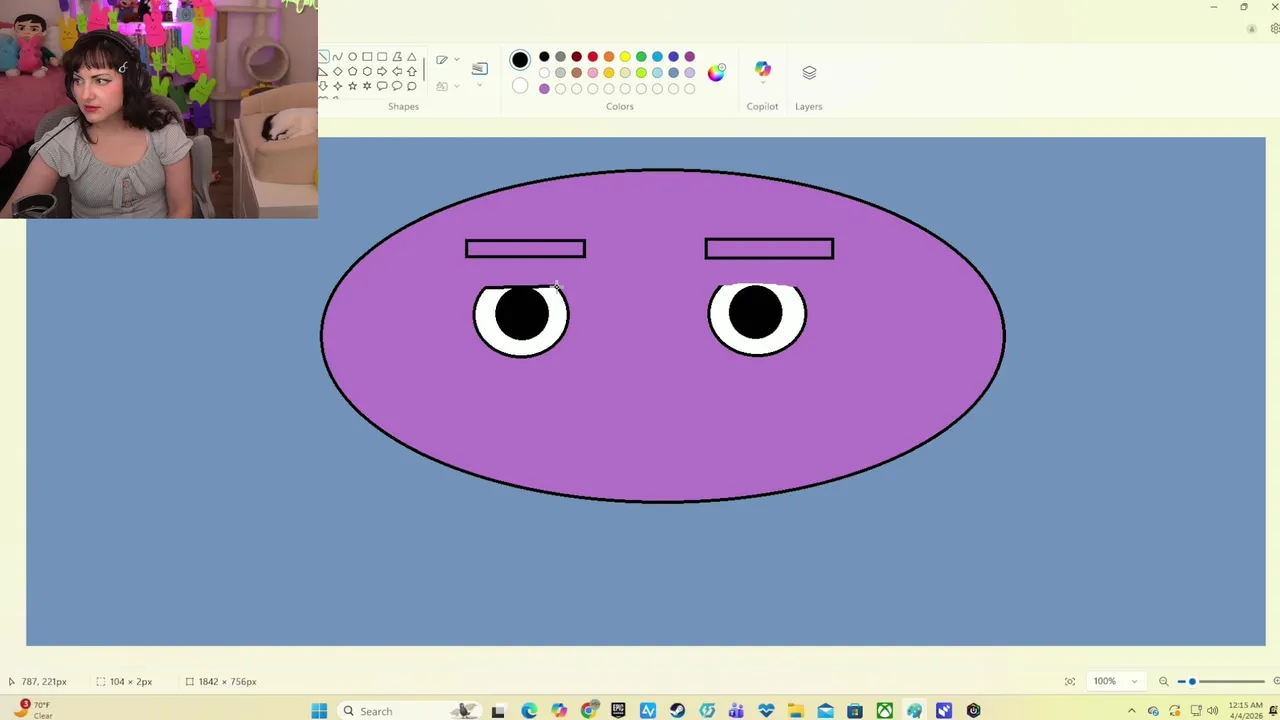Image resolution: width=1280 pixels, height=720 pixels.
Task: Click the zoom out magnifier icon
Action: click(1164, 682)
